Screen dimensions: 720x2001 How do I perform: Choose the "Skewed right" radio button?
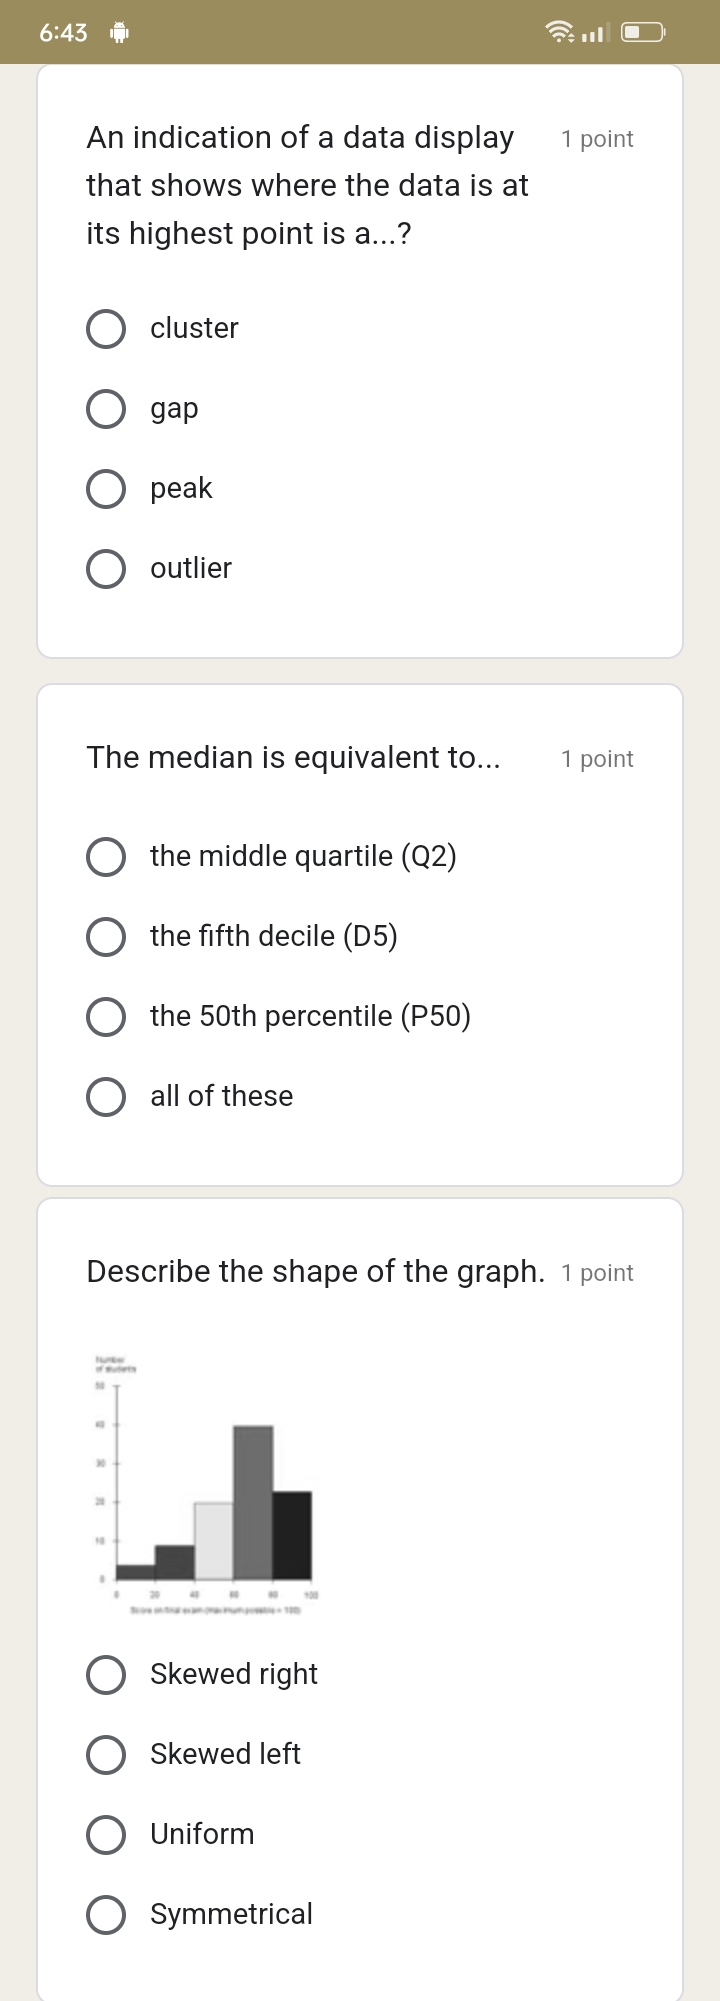point(106,1674)
